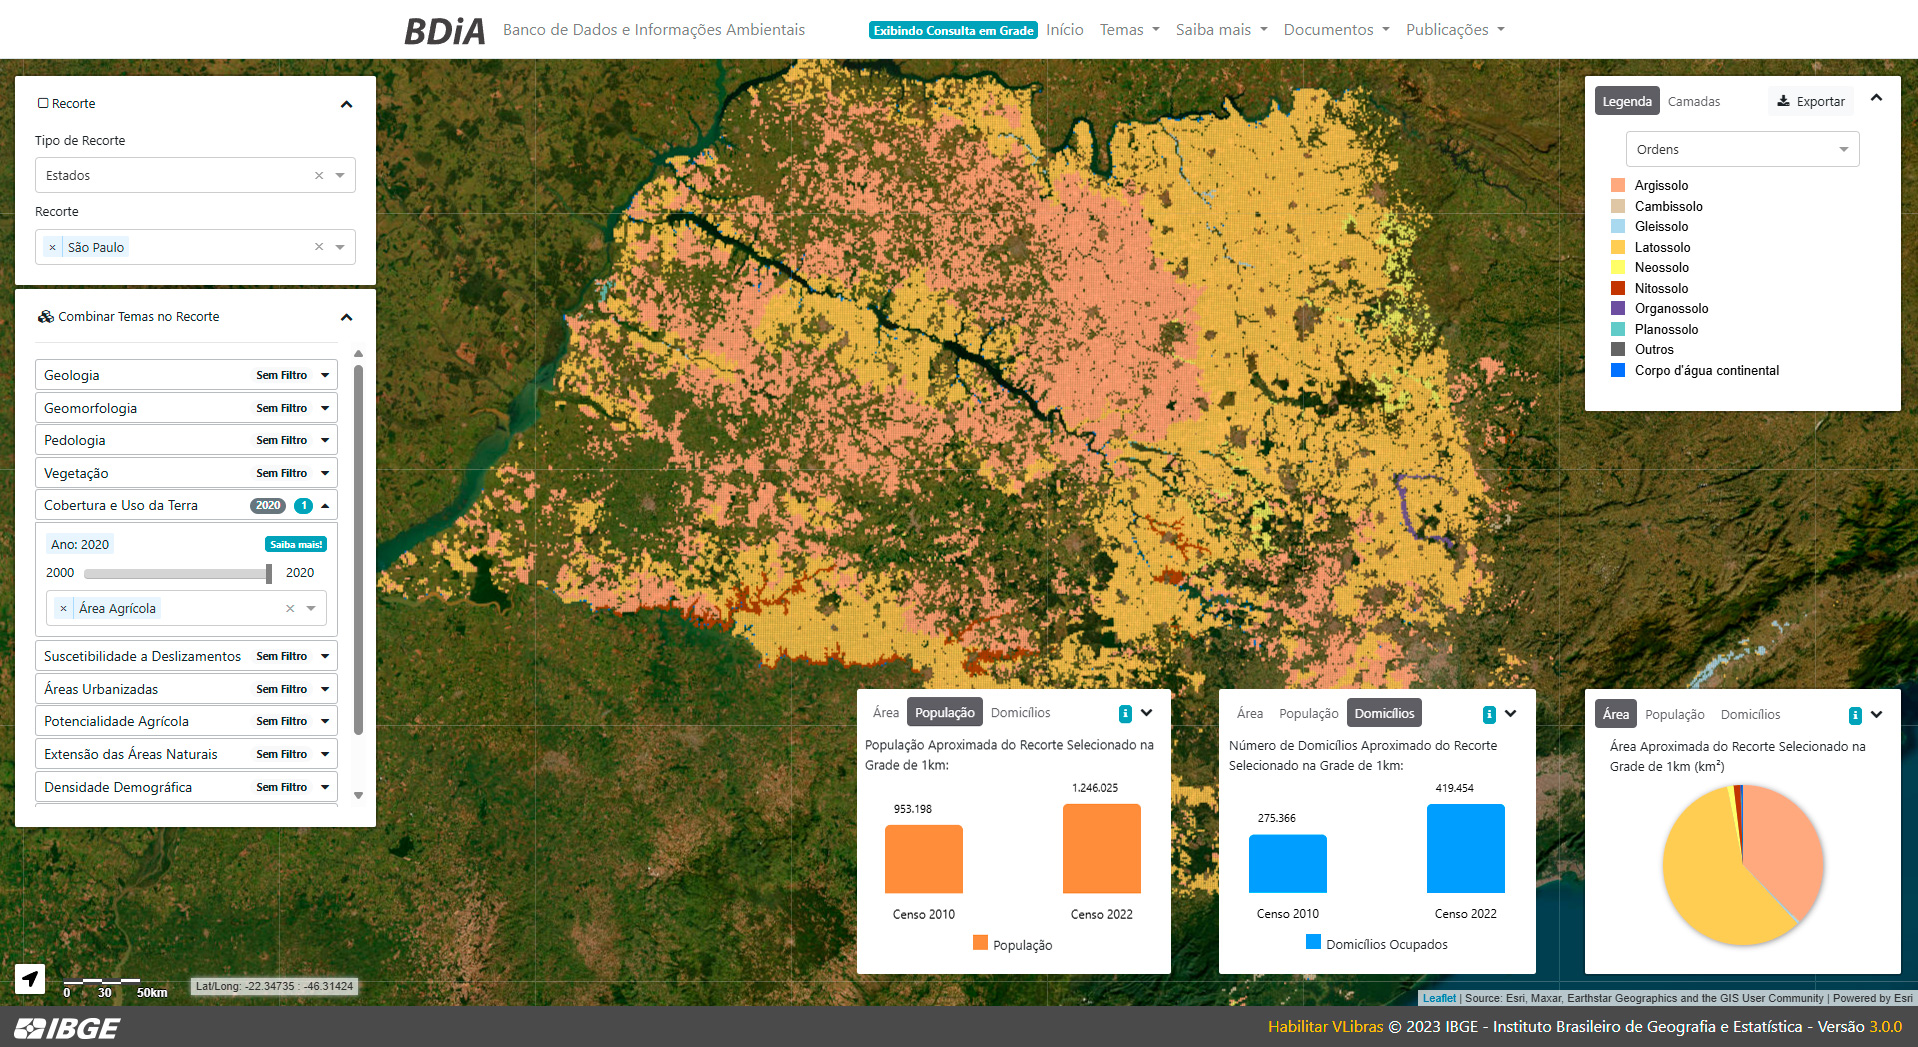
Task: Clear the Estados selection with the X
Action: pyautogui.click(x=319, y=175)
